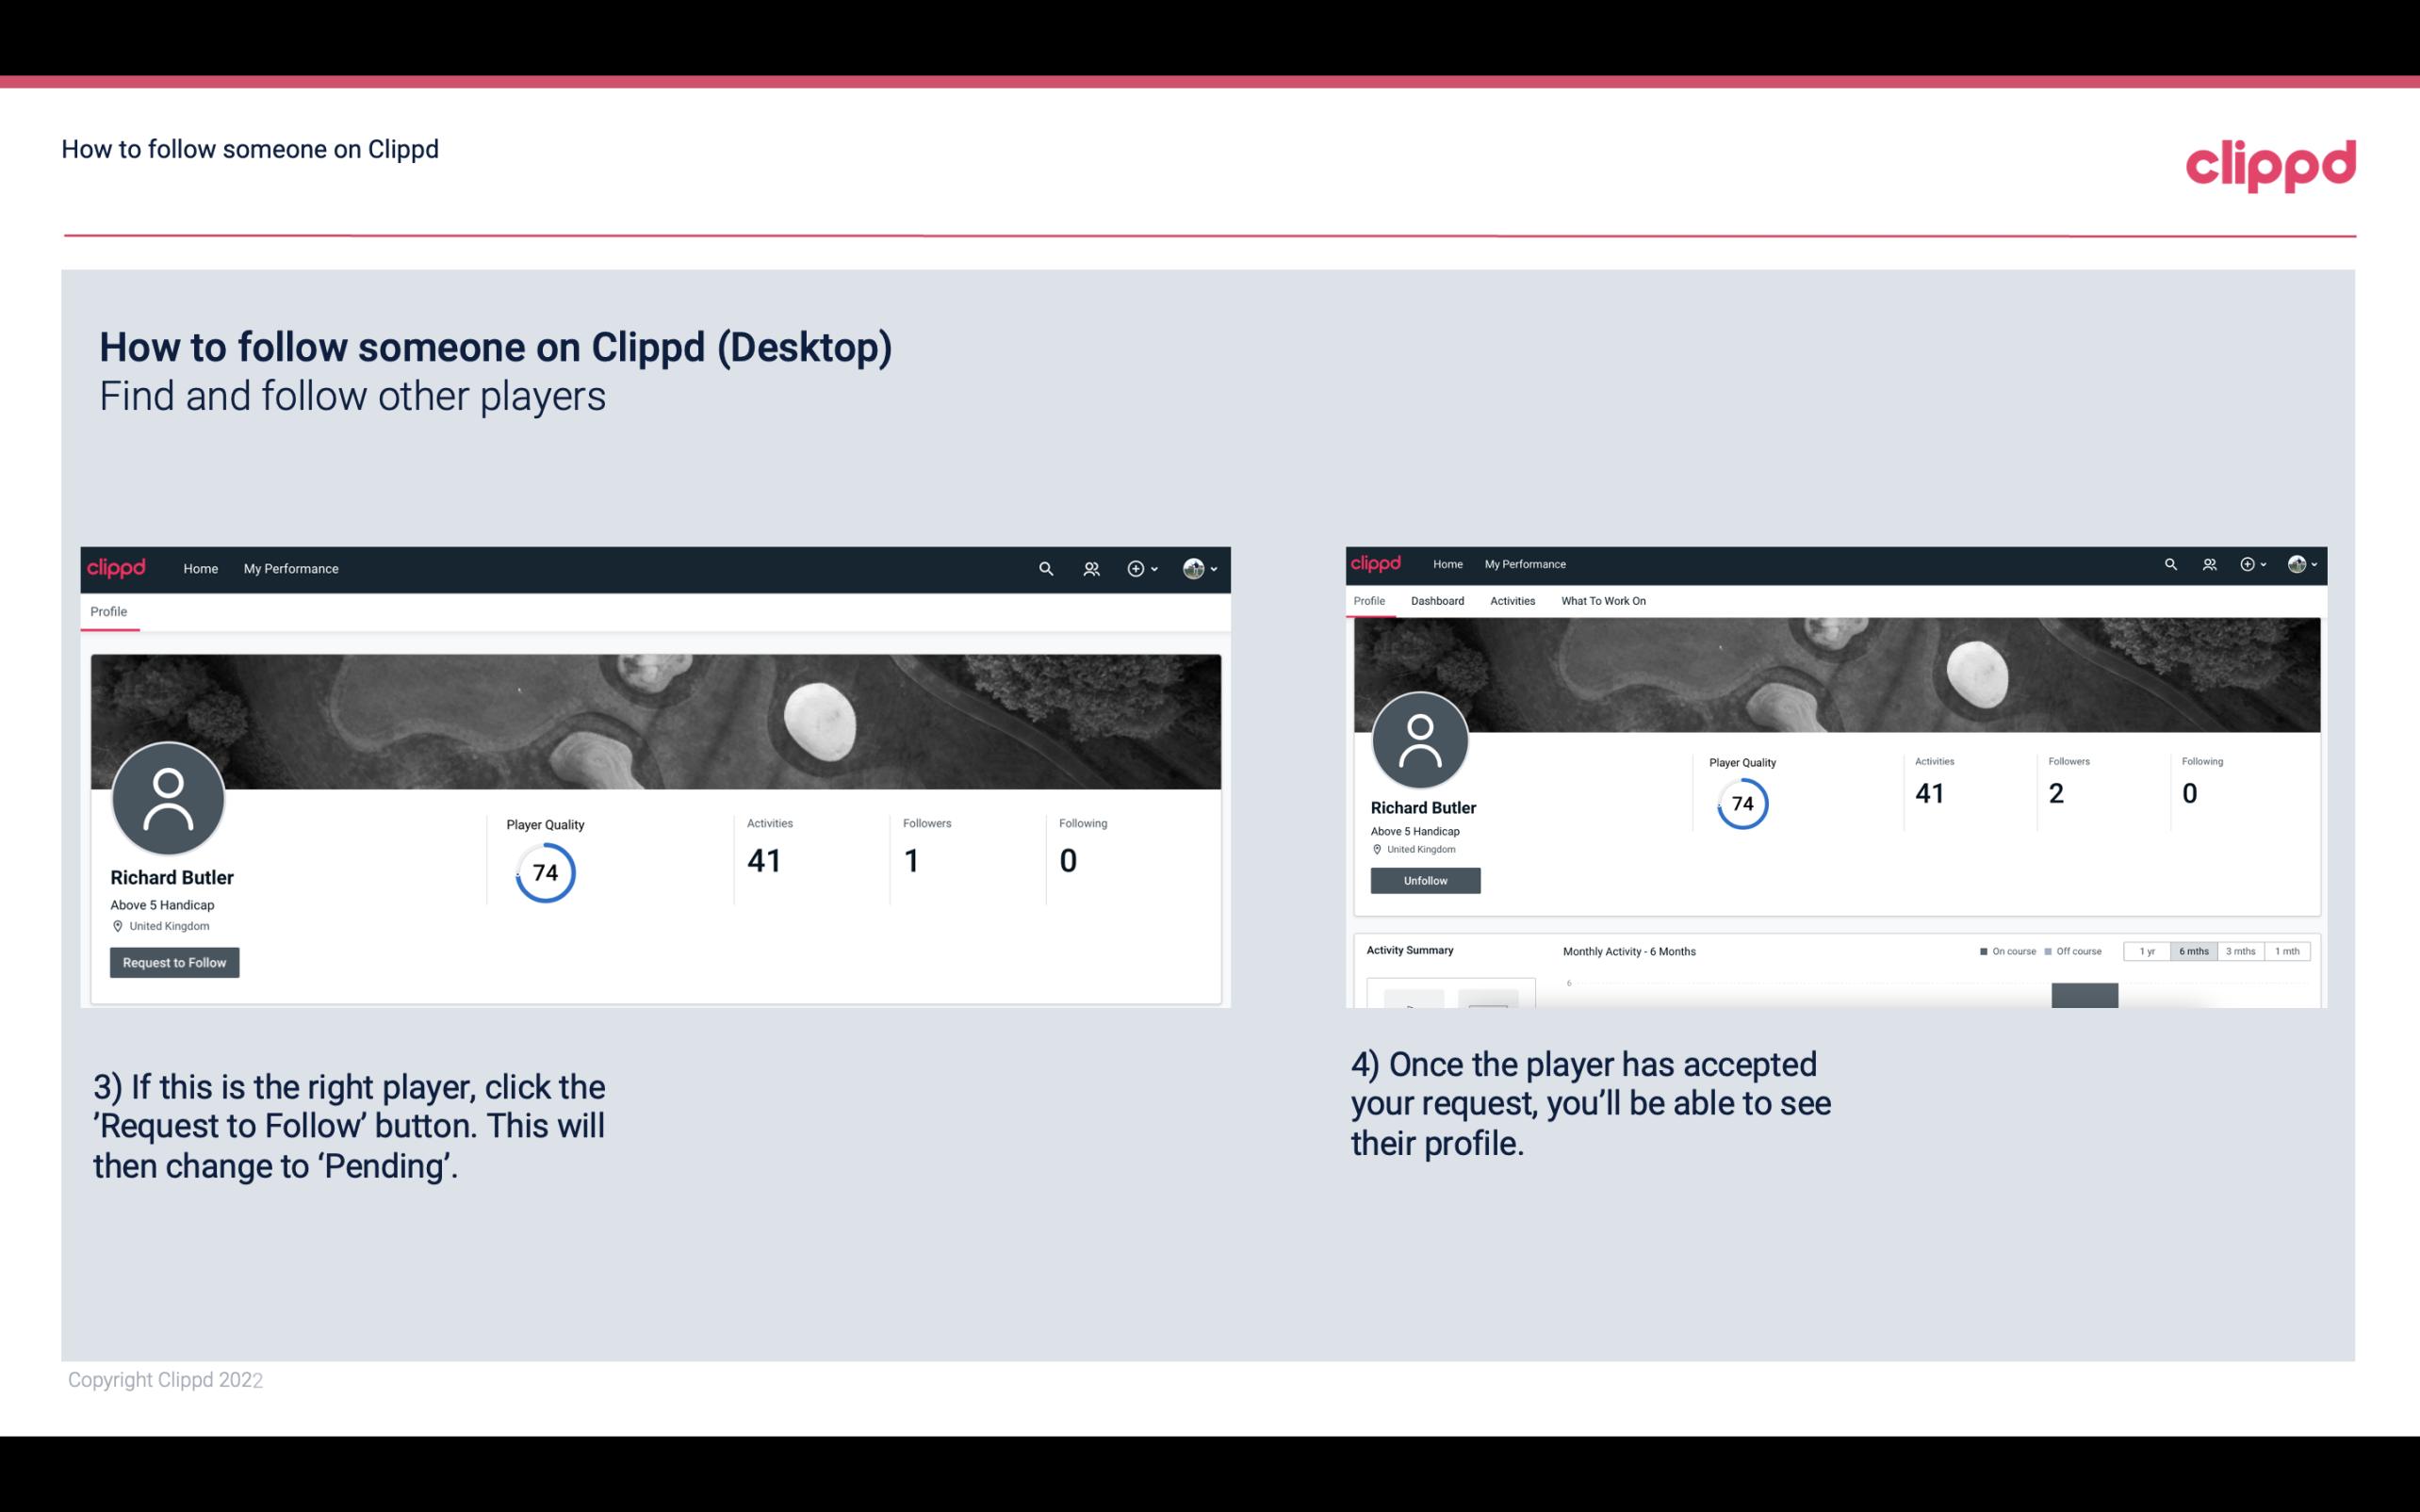The width and height of the screenshot is (2420, 1512).
Task: Select the 1 year activity time range slider
Action: point(2149,951)
